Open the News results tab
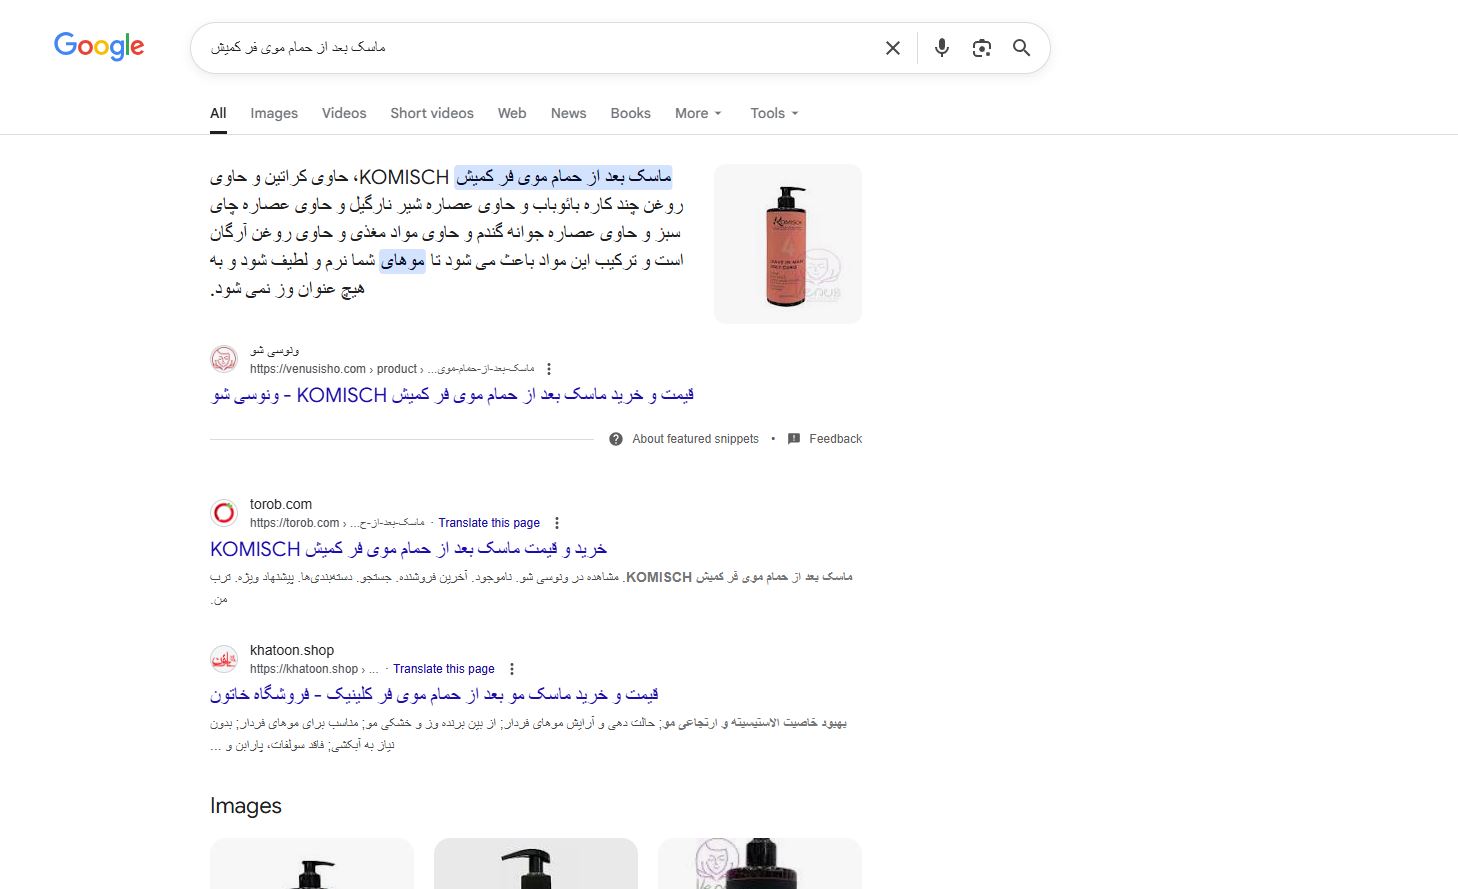This screenshot has height=889, width=1458. (568, 113)
